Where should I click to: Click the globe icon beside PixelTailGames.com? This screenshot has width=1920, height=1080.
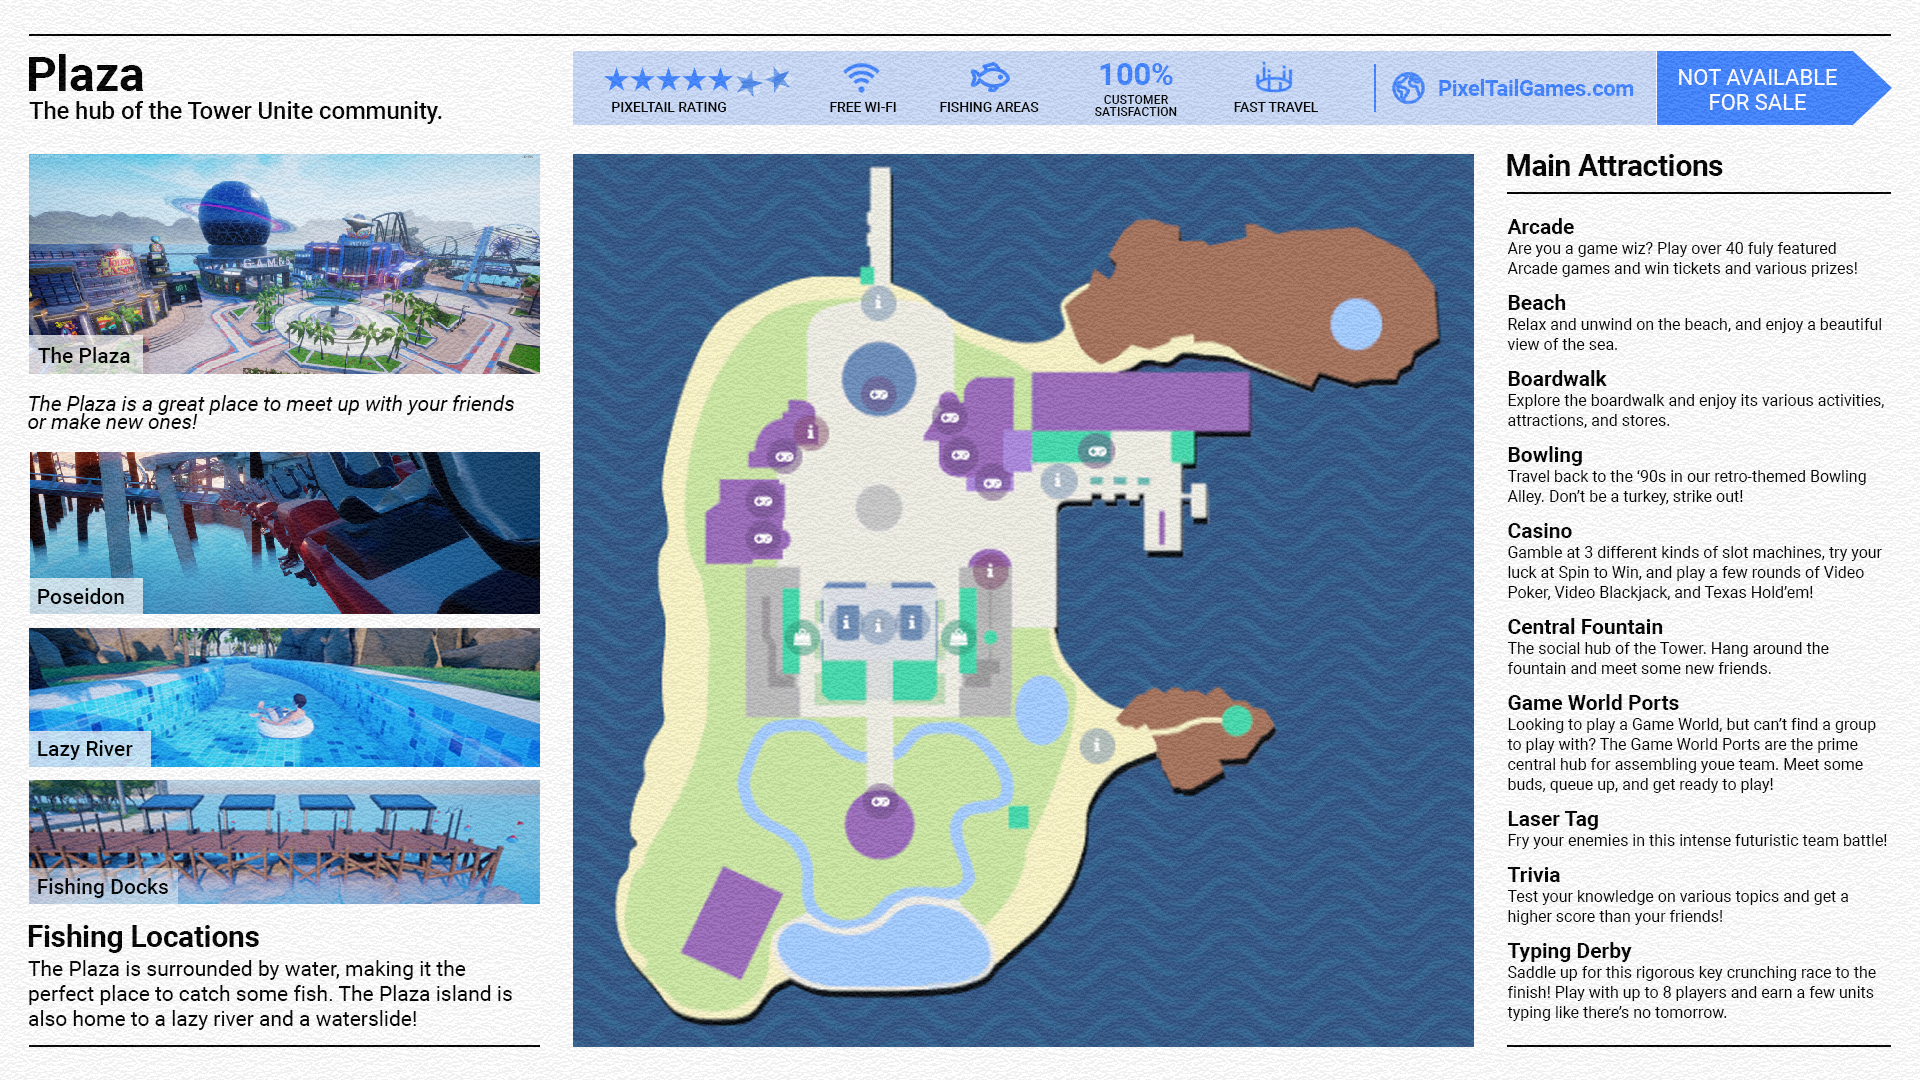(x=1408, y=88)
